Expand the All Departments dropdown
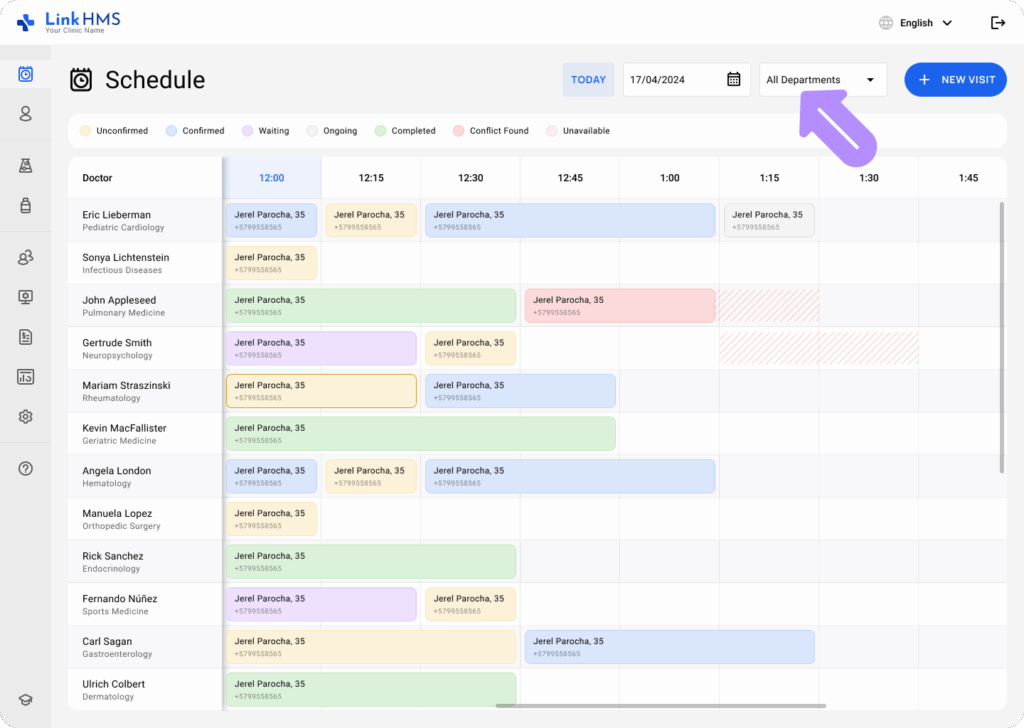Viewport: 1024px width, 728px height. click(x=822, y=80)
